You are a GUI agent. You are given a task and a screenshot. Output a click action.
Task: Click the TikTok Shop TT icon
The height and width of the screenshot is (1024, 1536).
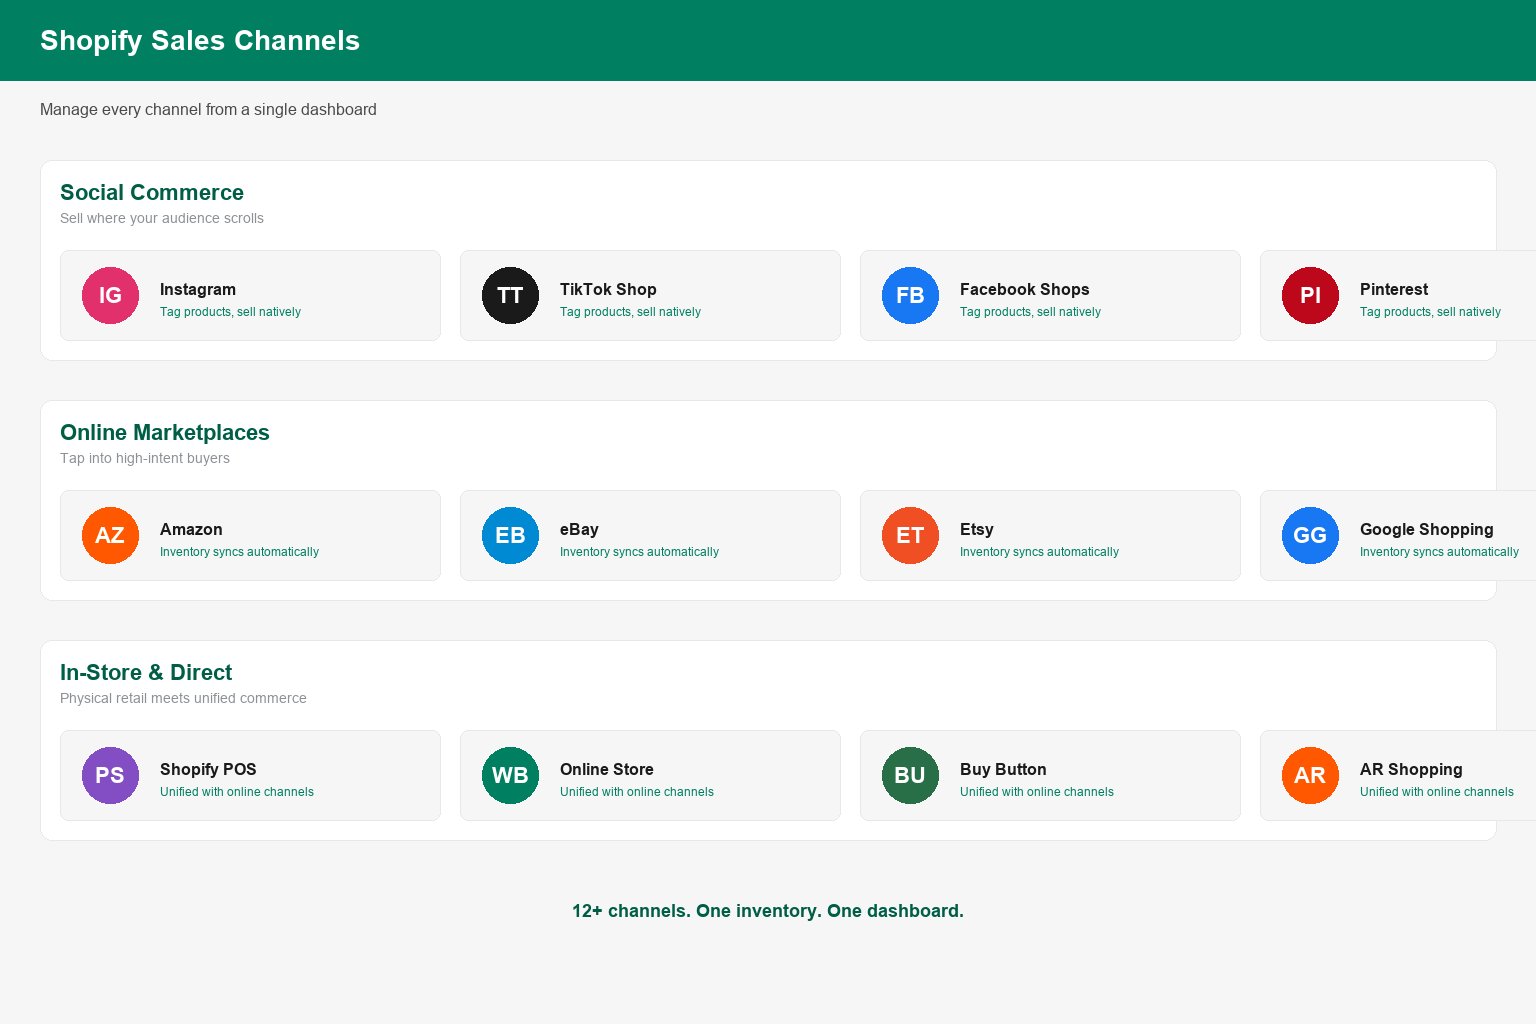(510, 295)
